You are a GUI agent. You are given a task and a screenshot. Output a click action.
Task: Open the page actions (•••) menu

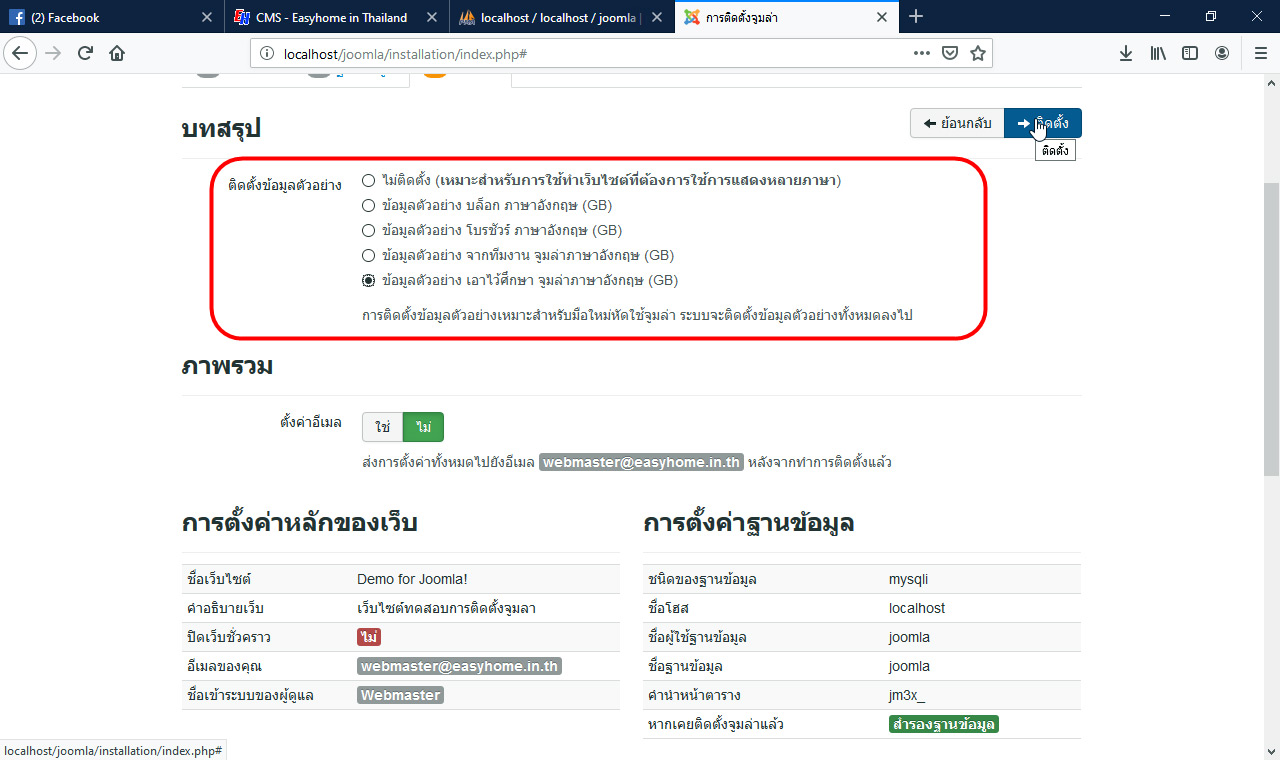coord(921,52)
